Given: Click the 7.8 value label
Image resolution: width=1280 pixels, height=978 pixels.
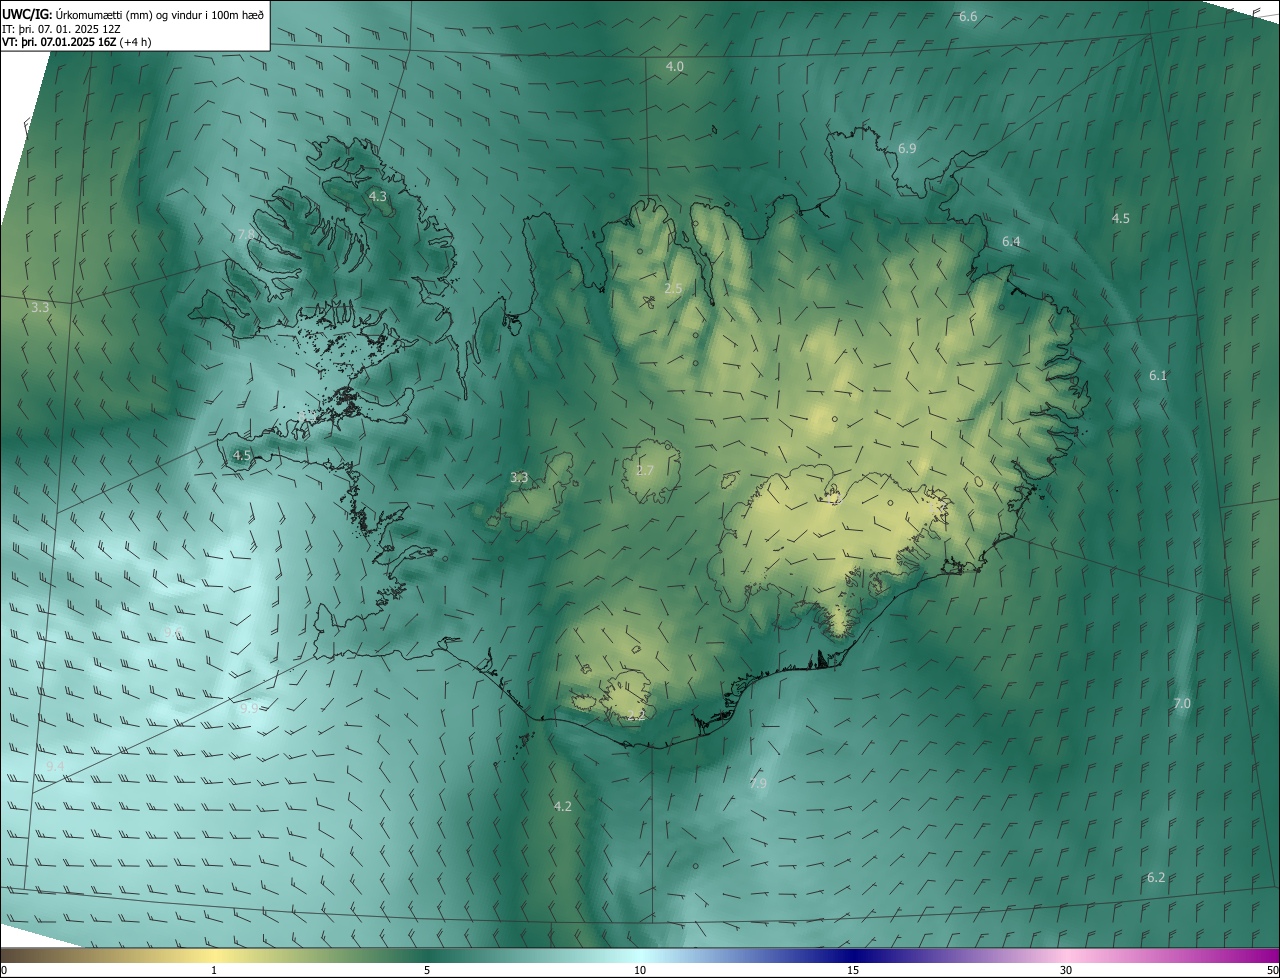Looking at the screenshot, I should pyautogui.click(x=246, y=234).
